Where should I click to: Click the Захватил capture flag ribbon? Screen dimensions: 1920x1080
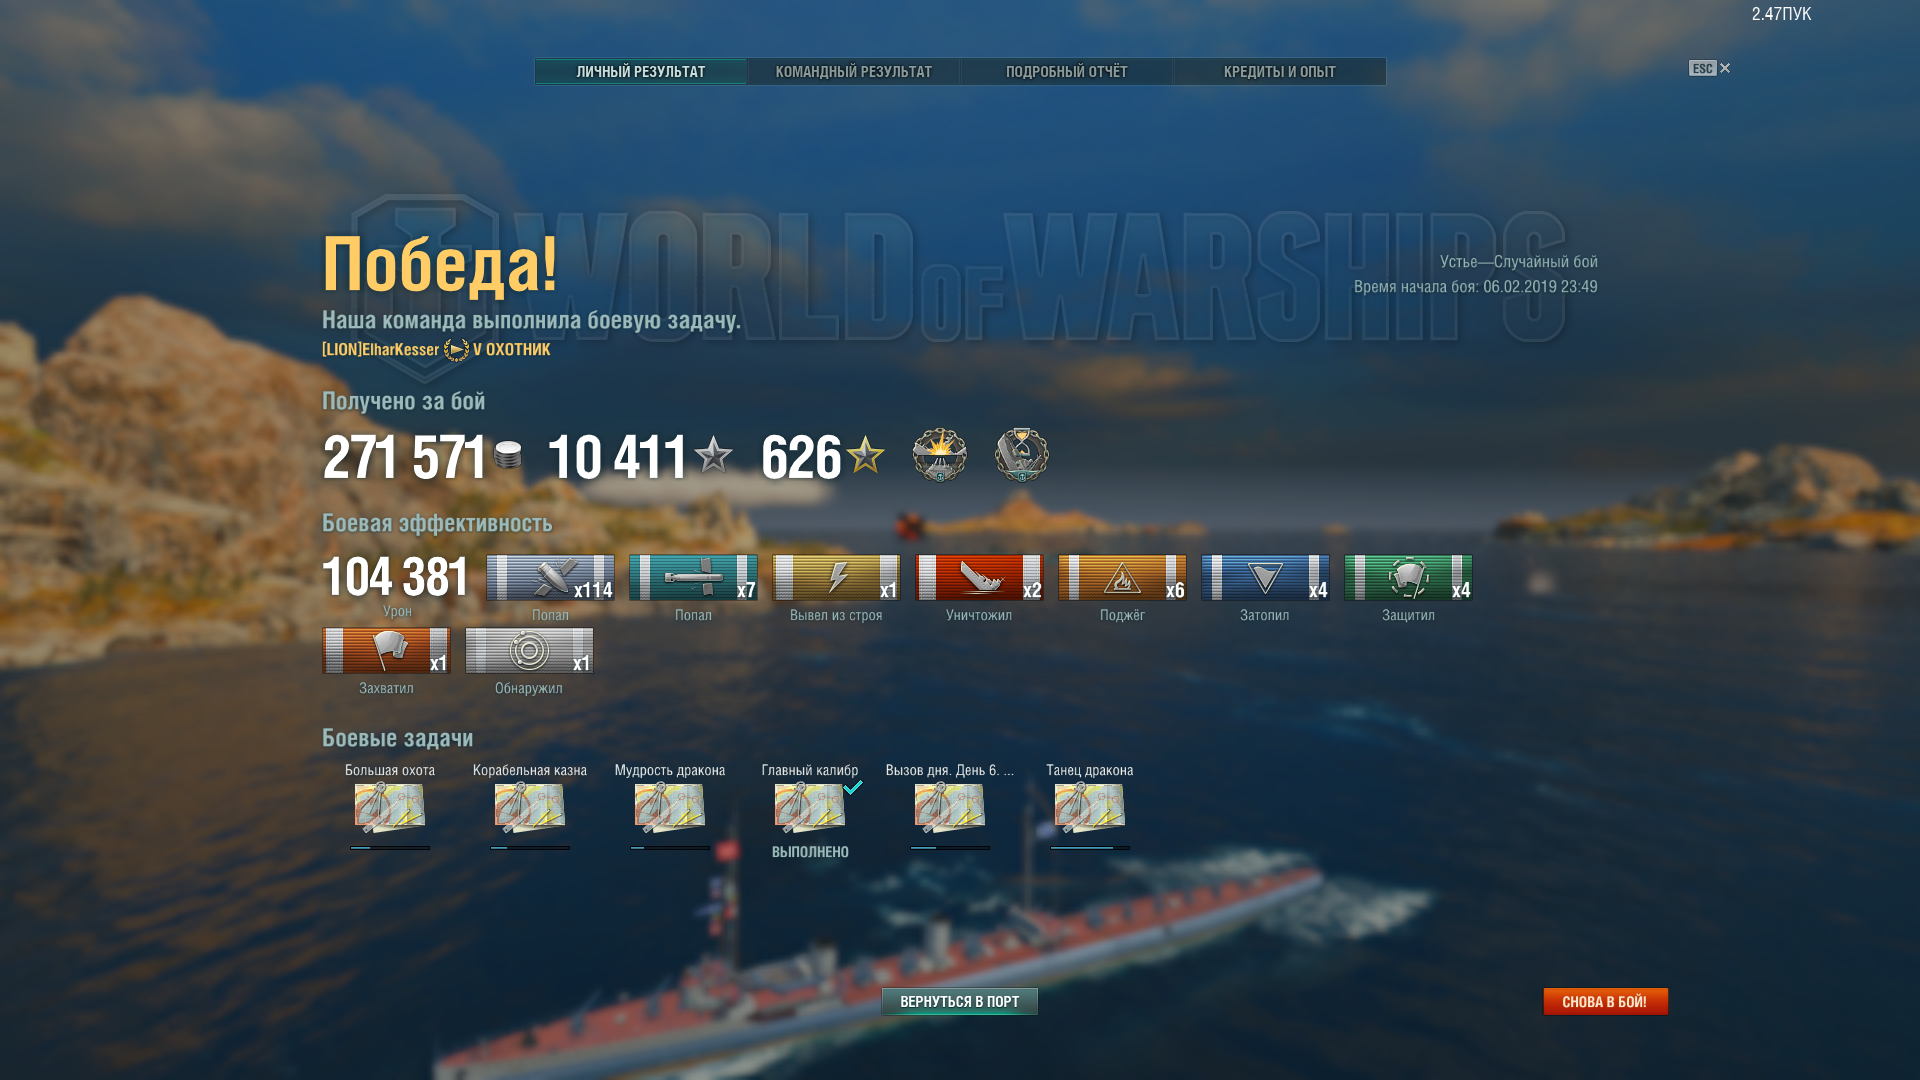(x=386, y=651)
